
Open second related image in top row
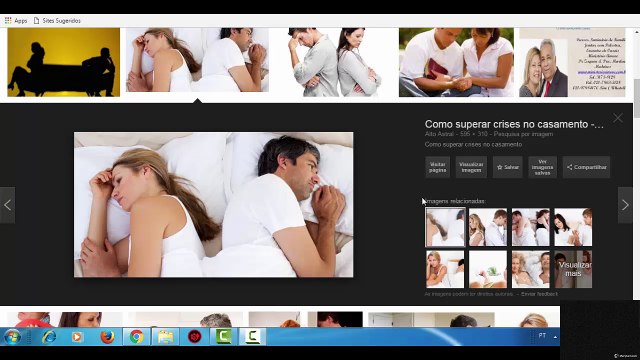488,227
